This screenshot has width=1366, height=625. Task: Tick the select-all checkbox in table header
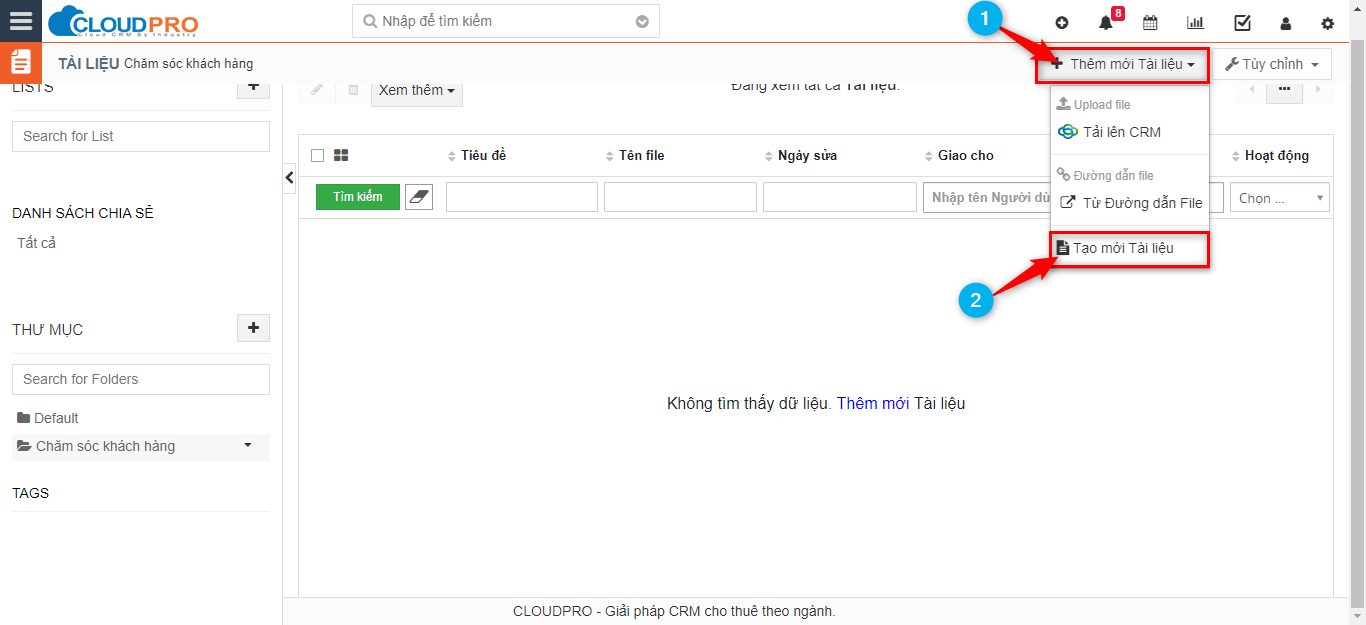pos(318,155)
